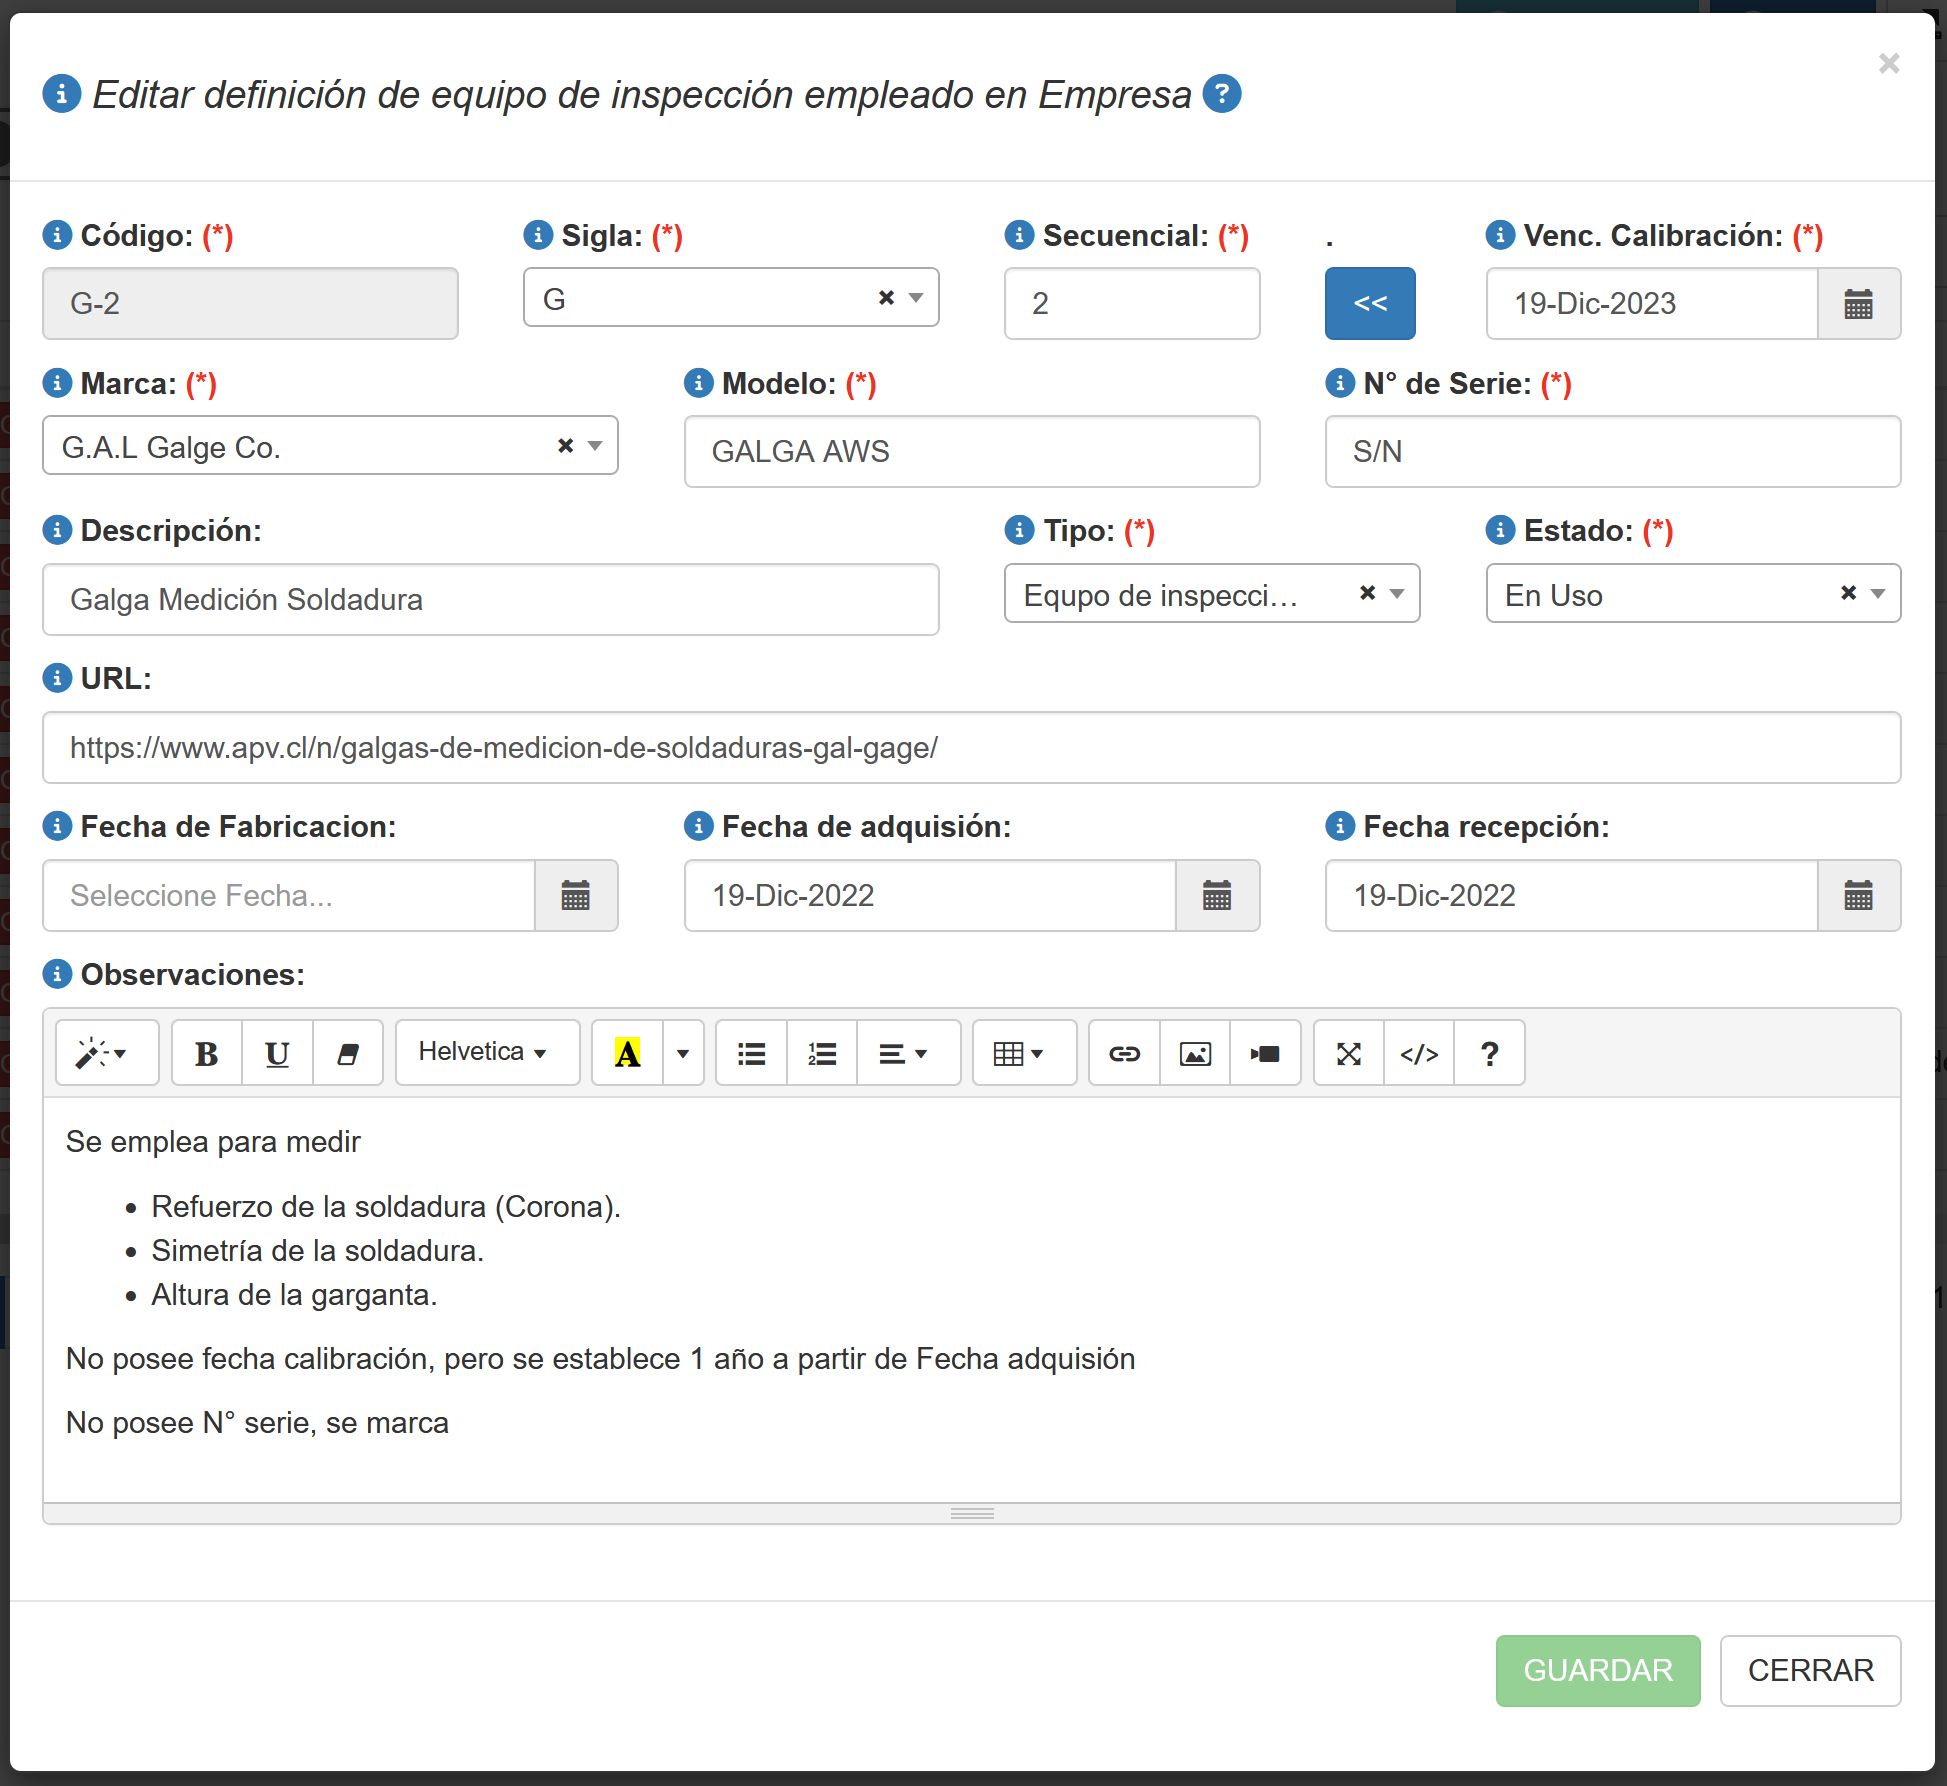The height and width of the screenshot is (1786, 1947).
Task: Open the Helvetica font family dropdown
Action: (487, 1053)
